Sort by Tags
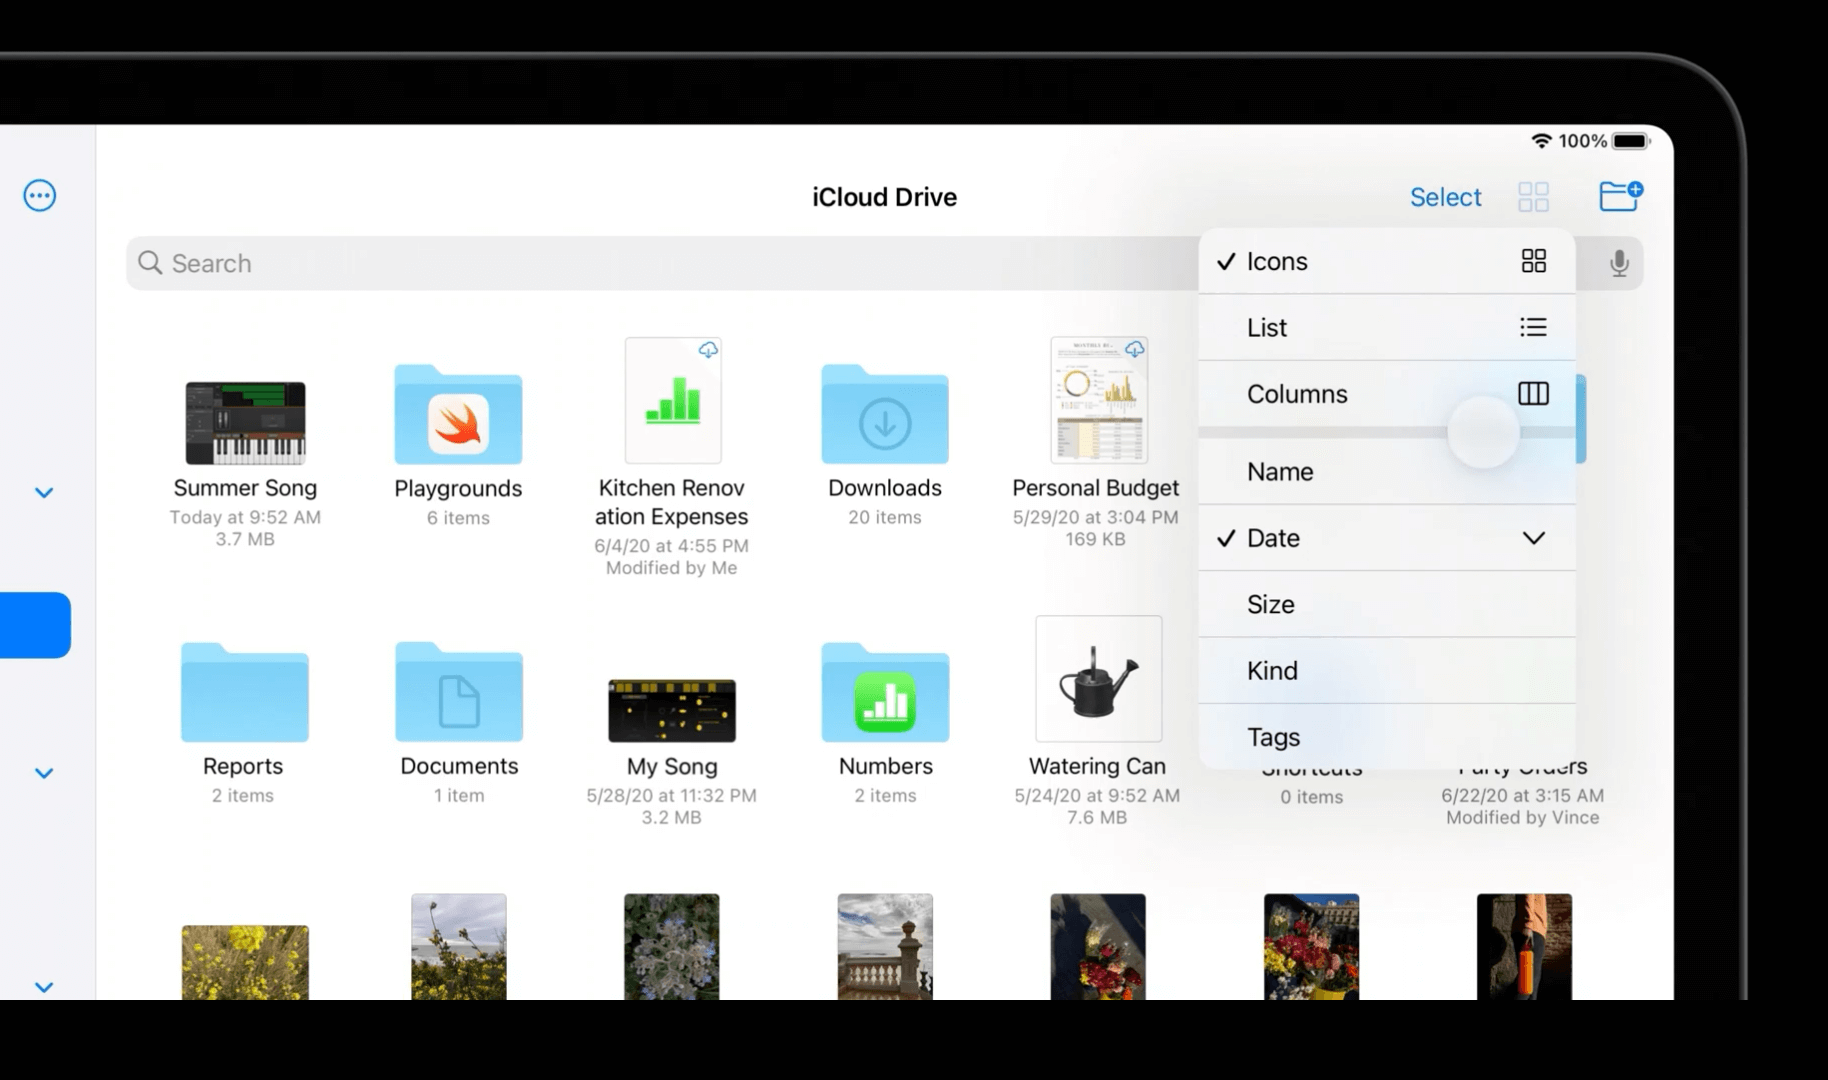 coord(1386,737)
